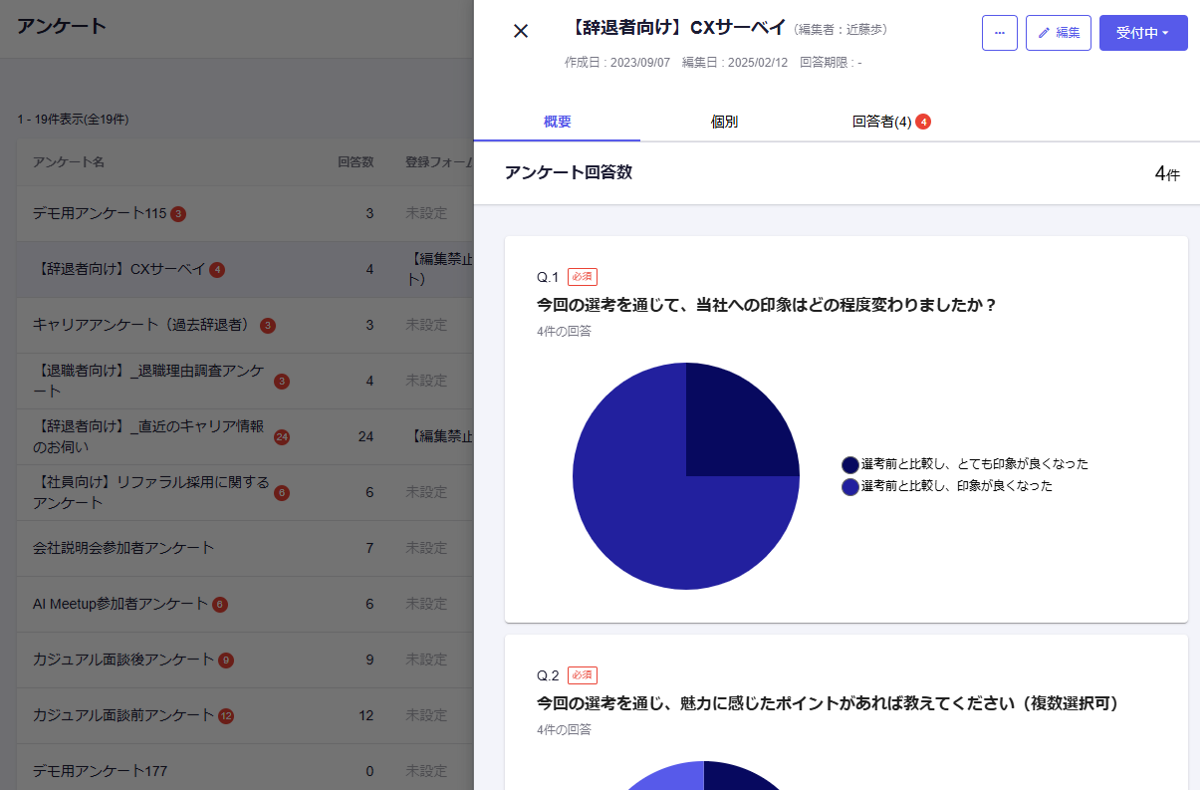This screenshot has width=1200, height=790.
Task: Switch to the 概要 tab
Action: [557, 122]
